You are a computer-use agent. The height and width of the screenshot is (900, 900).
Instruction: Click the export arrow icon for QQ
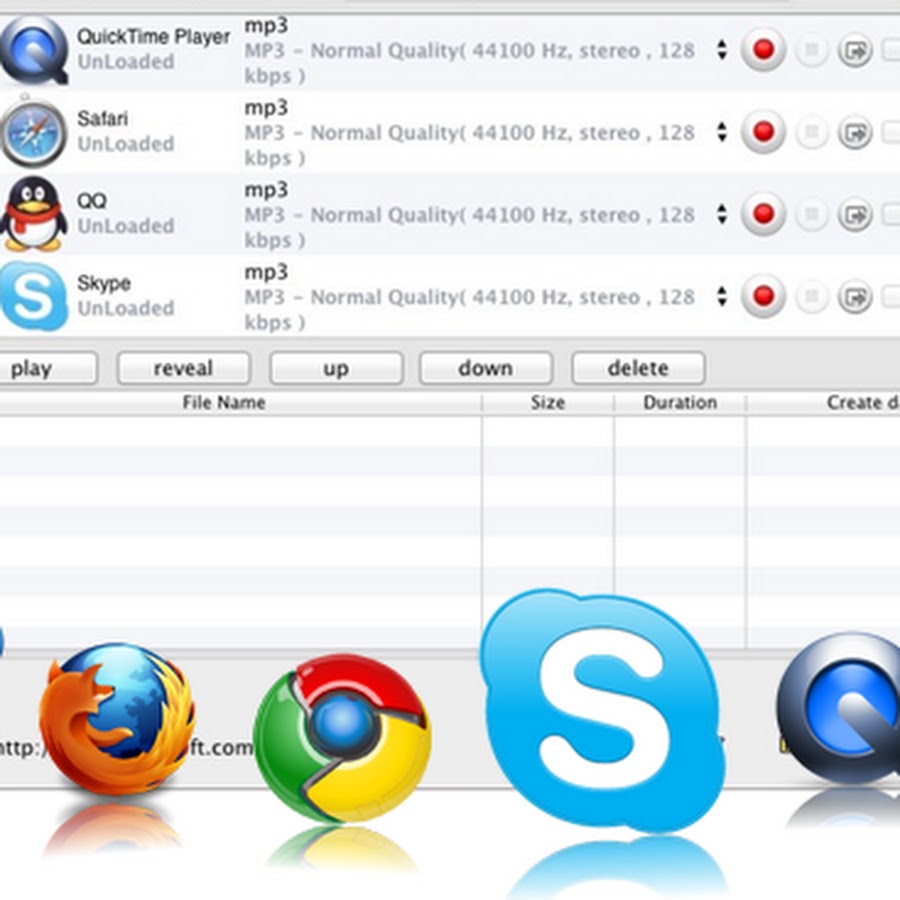point(855,215)
